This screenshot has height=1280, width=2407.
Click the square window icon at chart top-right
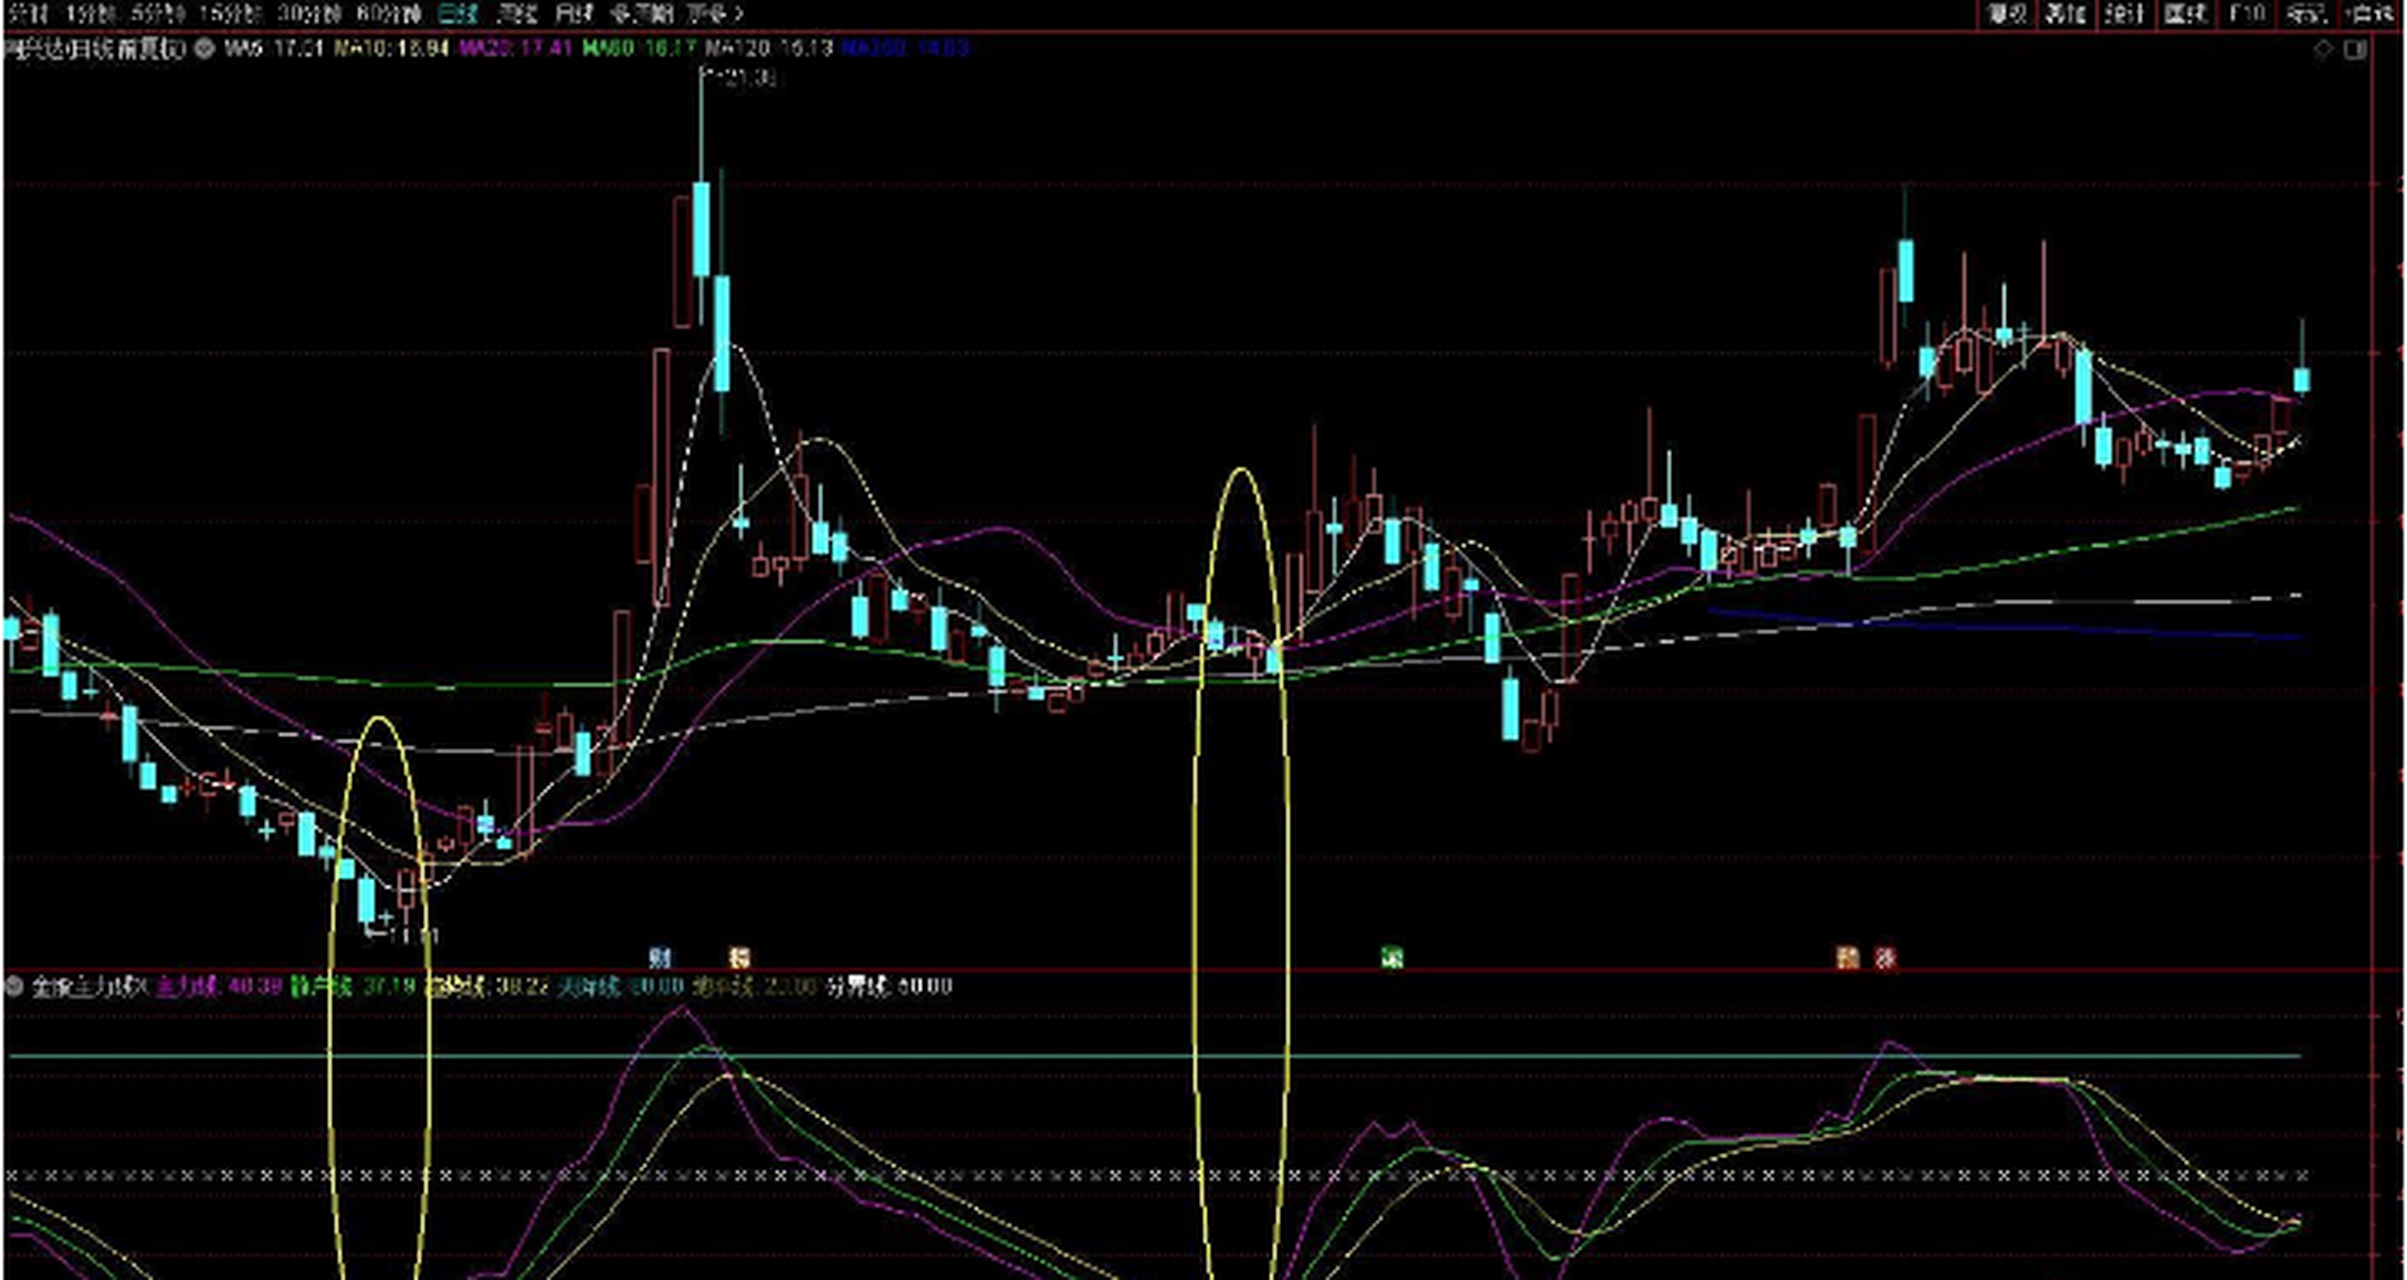(2355, 49)
